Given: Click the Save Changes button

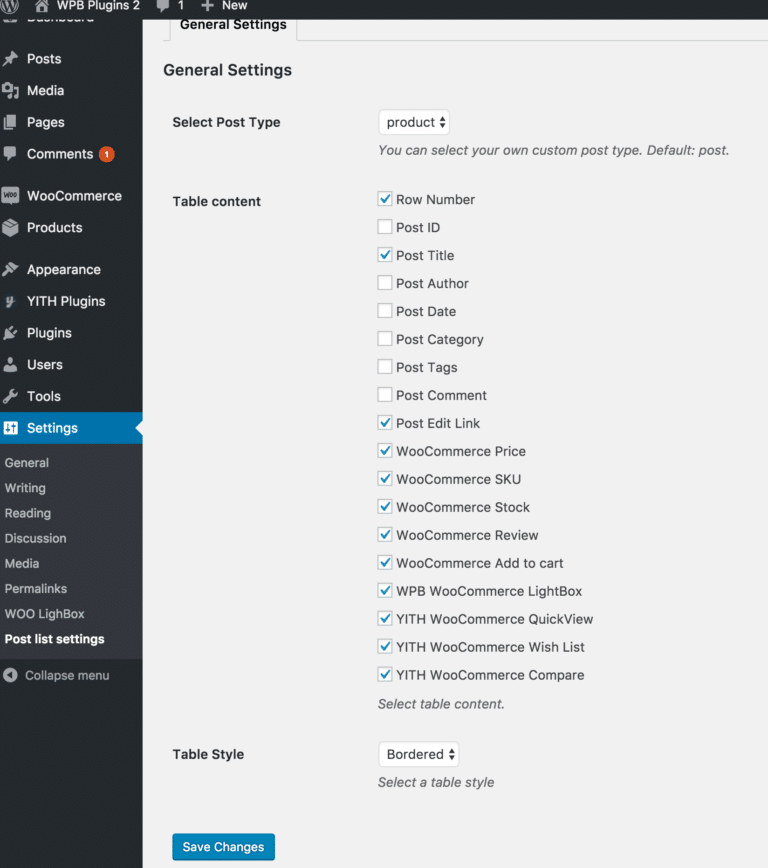Looking at the screenshot, I should click(x=223, y=847).
